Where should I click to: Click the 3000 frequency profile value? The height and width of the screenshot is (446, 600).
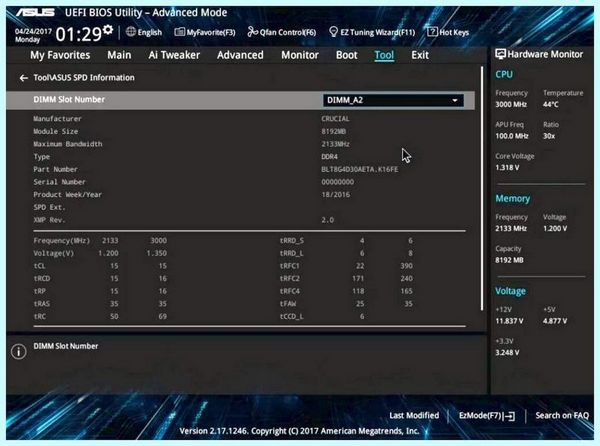[158, 240]
